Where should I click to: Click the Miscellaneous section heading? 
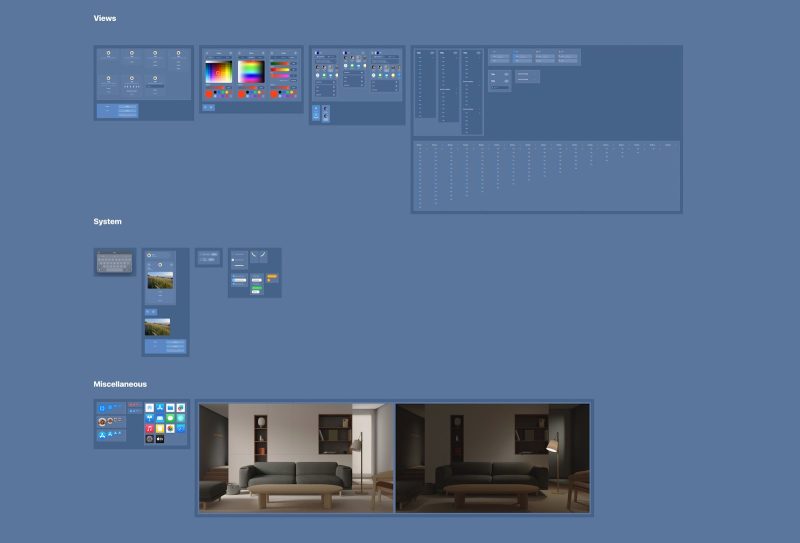(x=120, y=384)
